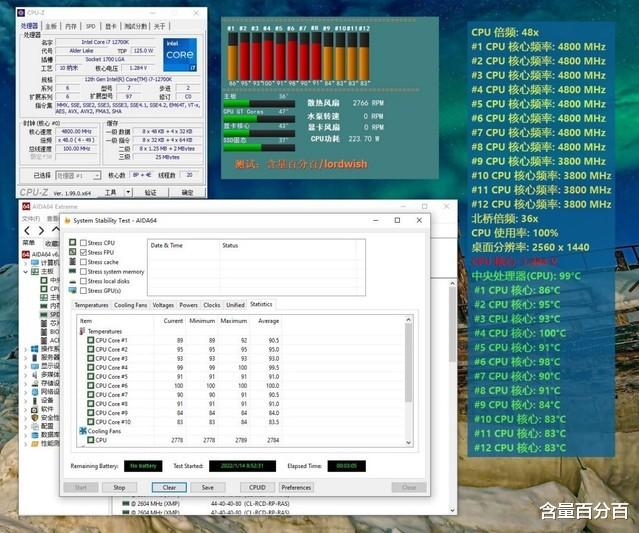Screen dimensions: 639x533
Task: Select the CPU Core #4 row
Action: click(x=179, y=368)
